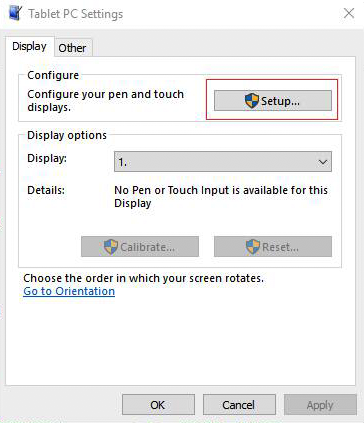Viewport: 364px width, 423px height.
Task: Open the Display selection combo box
Action: [223, 162]
